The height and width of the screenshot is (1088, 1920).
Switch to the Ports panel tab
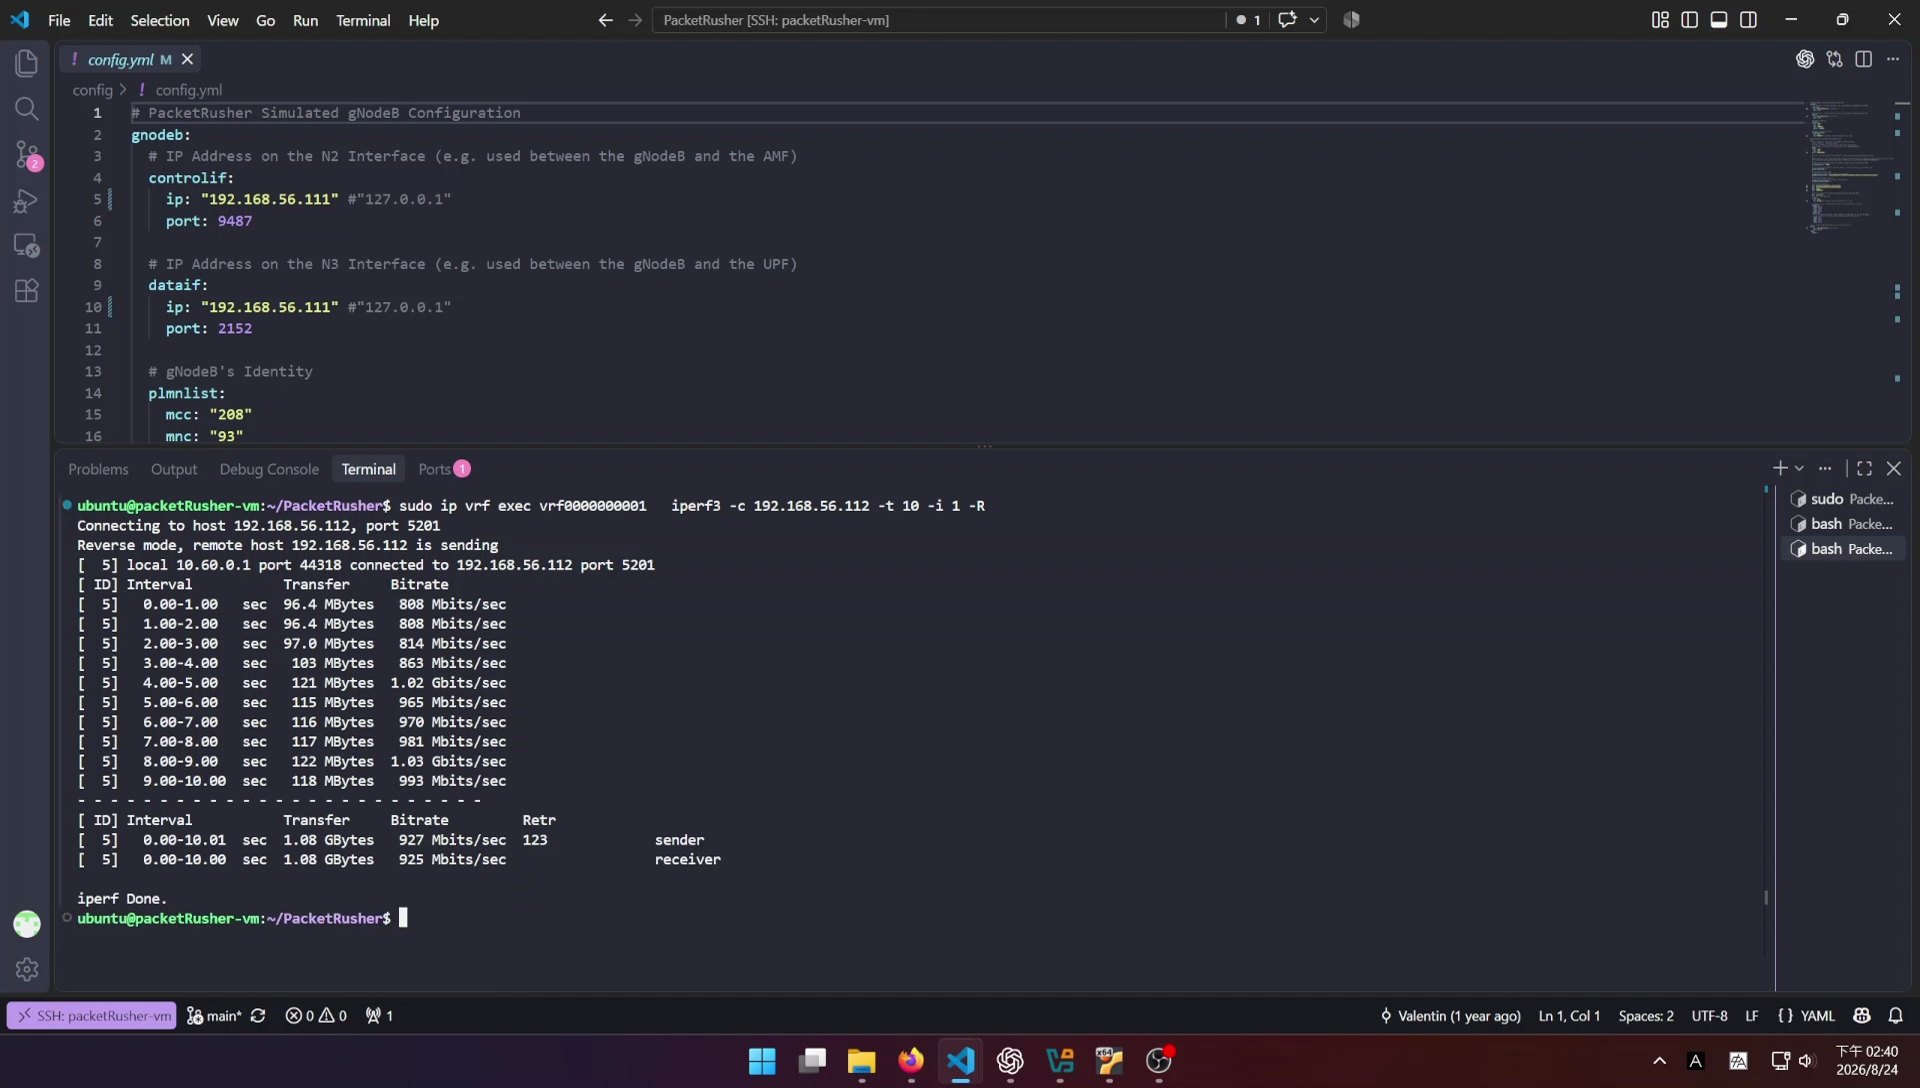444,469
